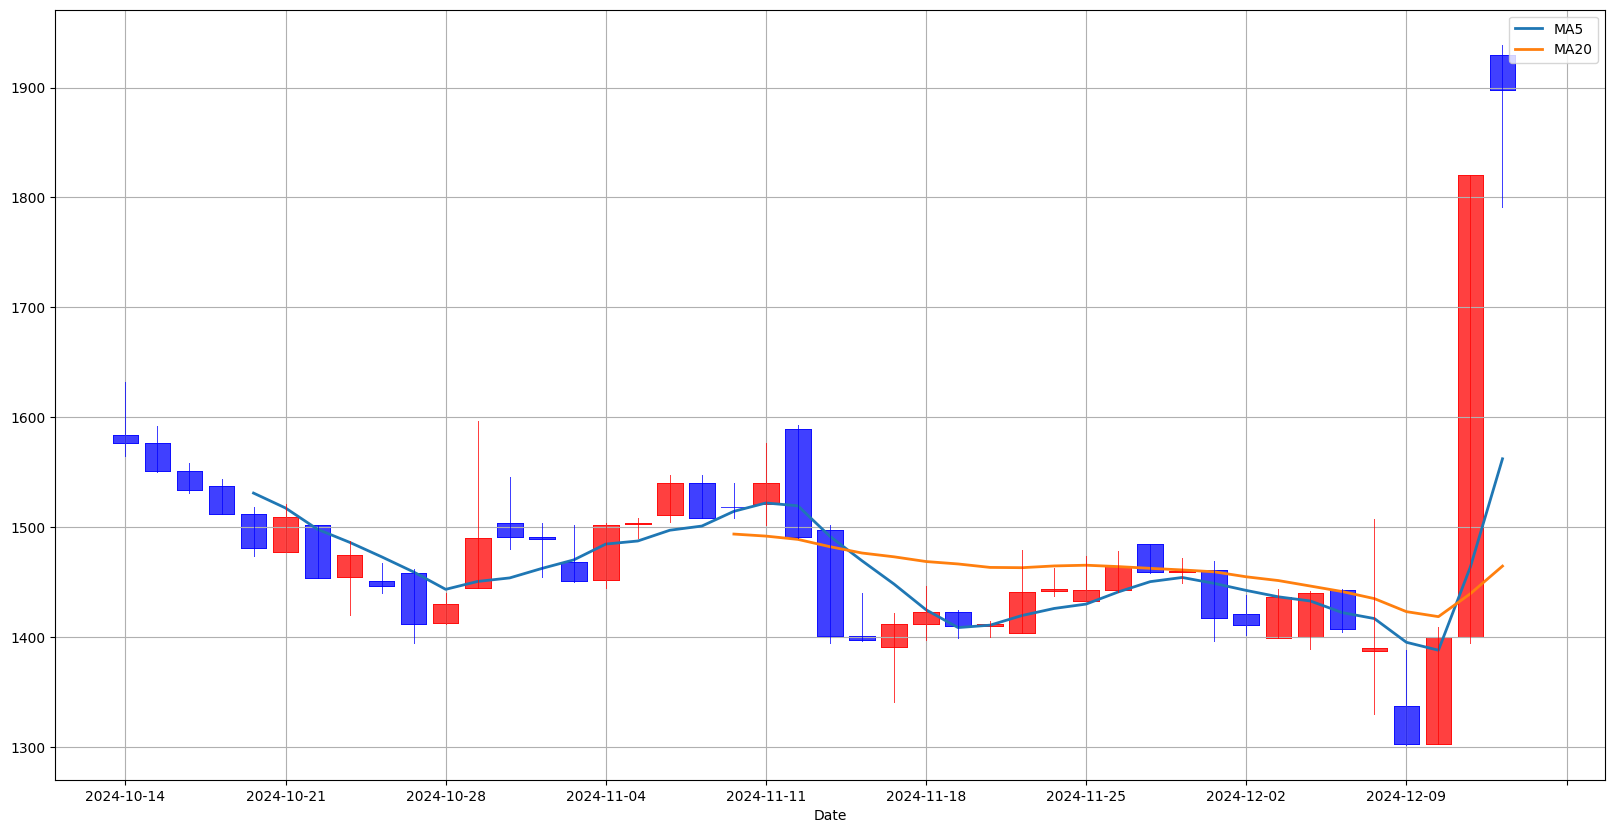Click the blue MA5 line in legend
This screenshot has height=833, width=1614.
point(1530,29)
